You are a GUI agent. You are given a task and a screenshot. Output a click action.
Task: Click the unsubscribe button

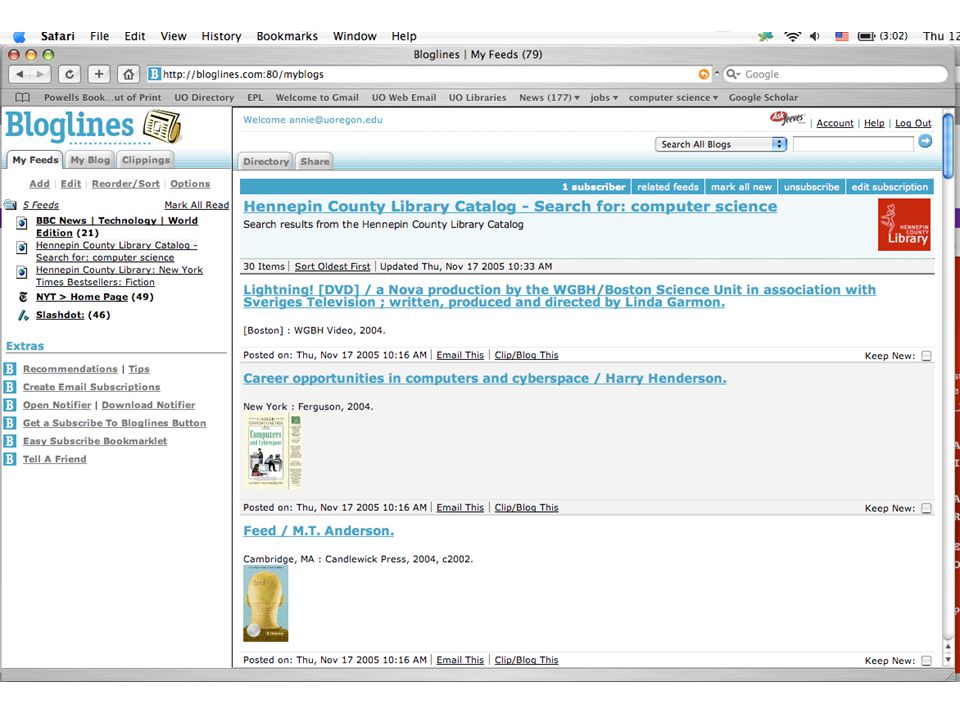tap(811, 187)
